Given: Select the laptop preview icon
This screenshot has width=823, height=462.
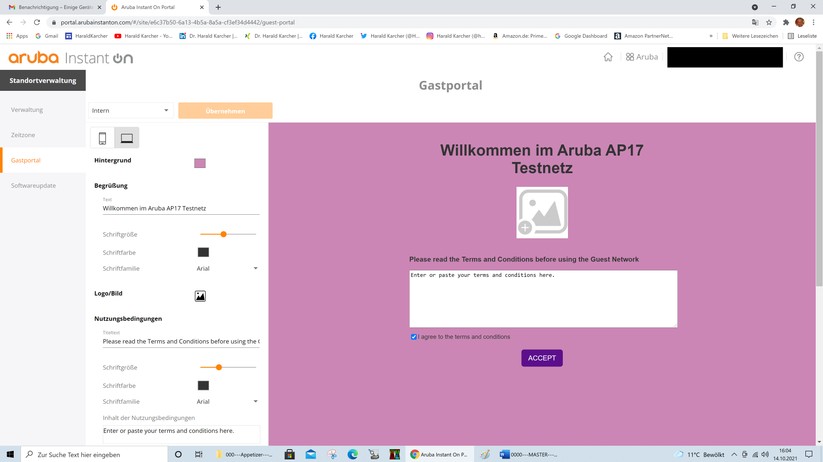Looking at the screenshot, I should 126,138.
